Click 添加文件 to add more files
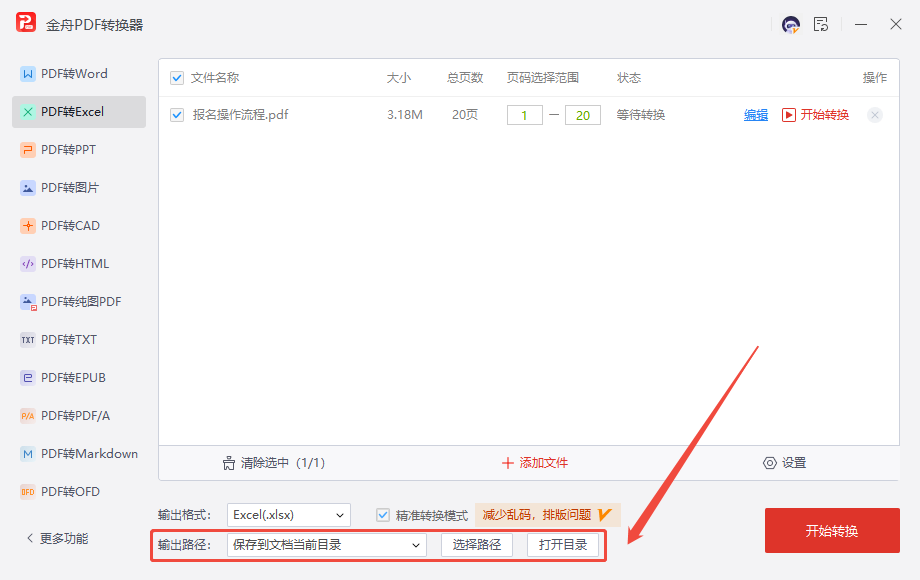The image size is (920, 580). [x=543, y=463]
